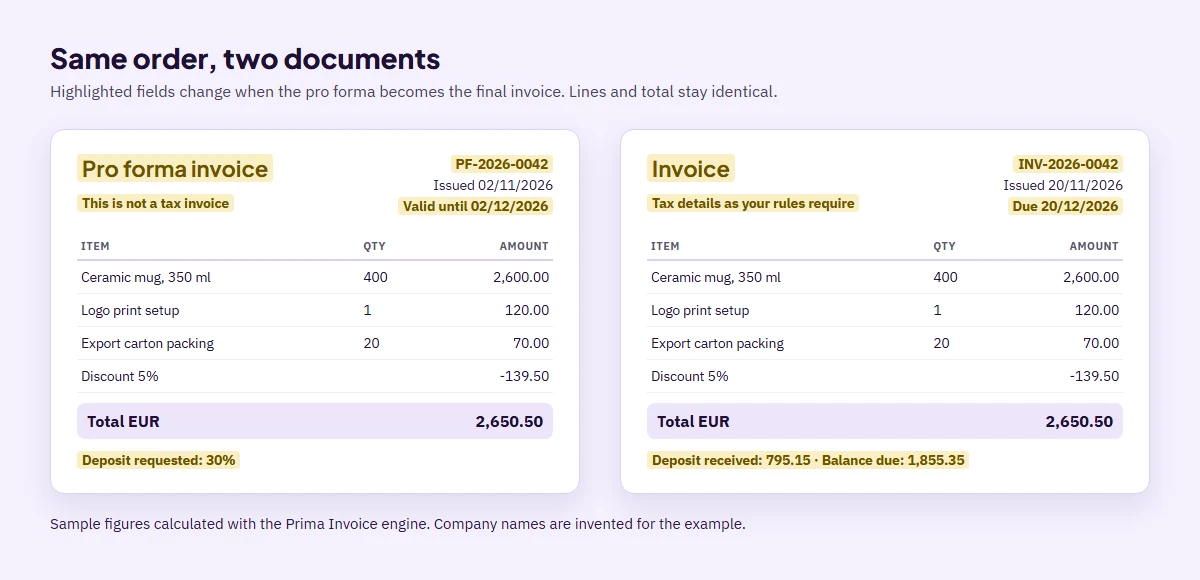Click amount 2,600.00 in the pro forma
Image resolution: width=1200 pixels, height=580 pixels.
point(521,277)
